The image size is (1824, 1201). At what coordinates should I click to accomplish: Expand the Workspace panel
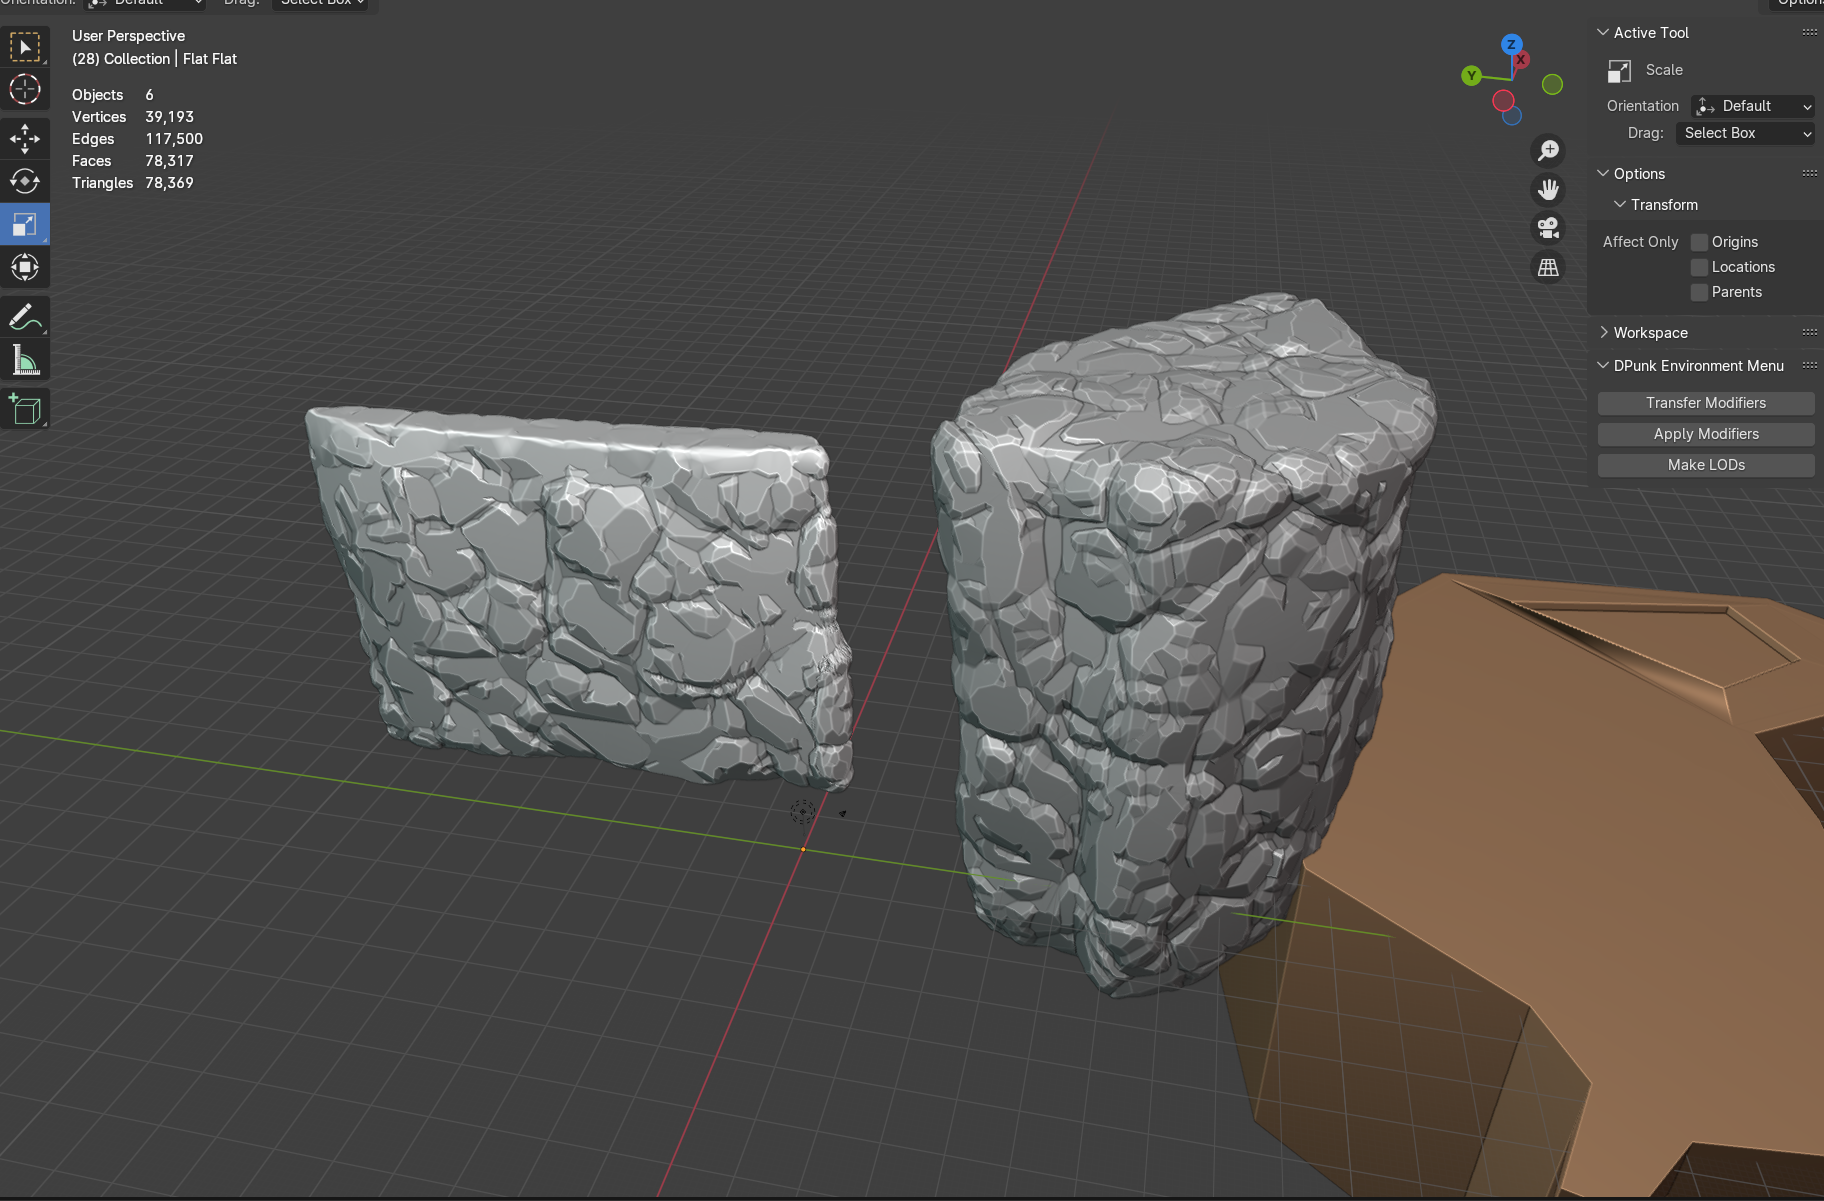tap(1603, 333)
